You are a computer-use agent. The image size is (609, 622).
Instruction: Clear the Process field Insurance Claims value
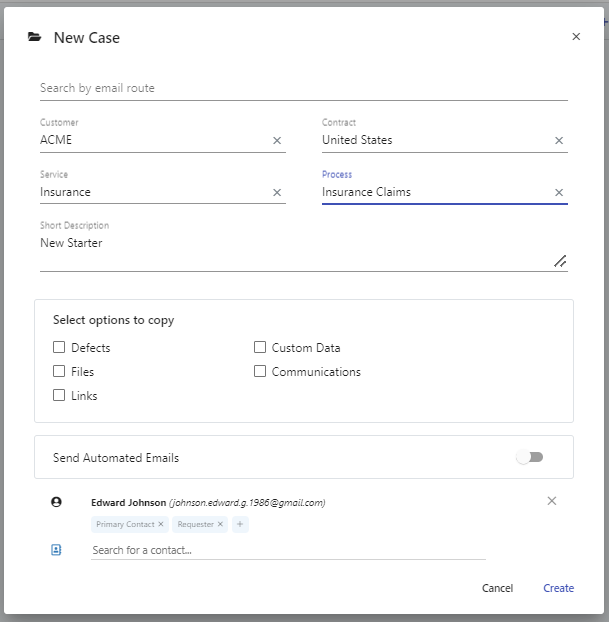point(559,193)
